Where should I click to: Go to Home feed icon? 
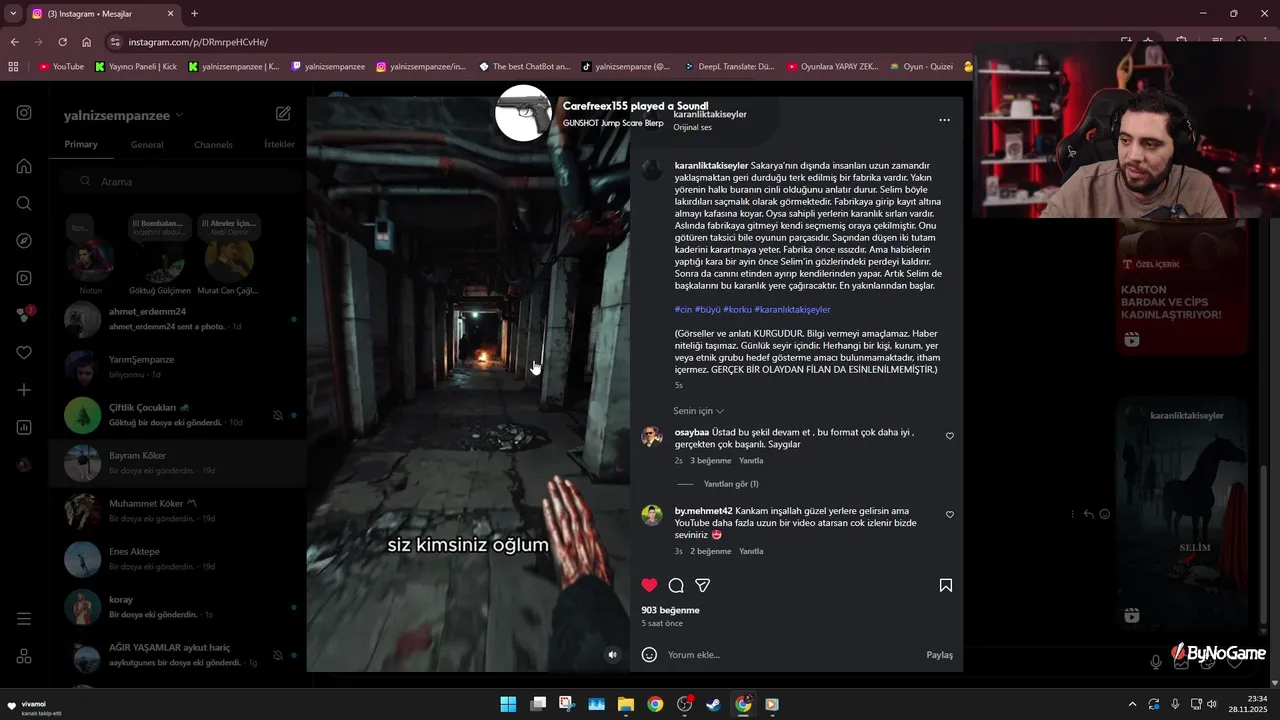(x=24, y=166)
